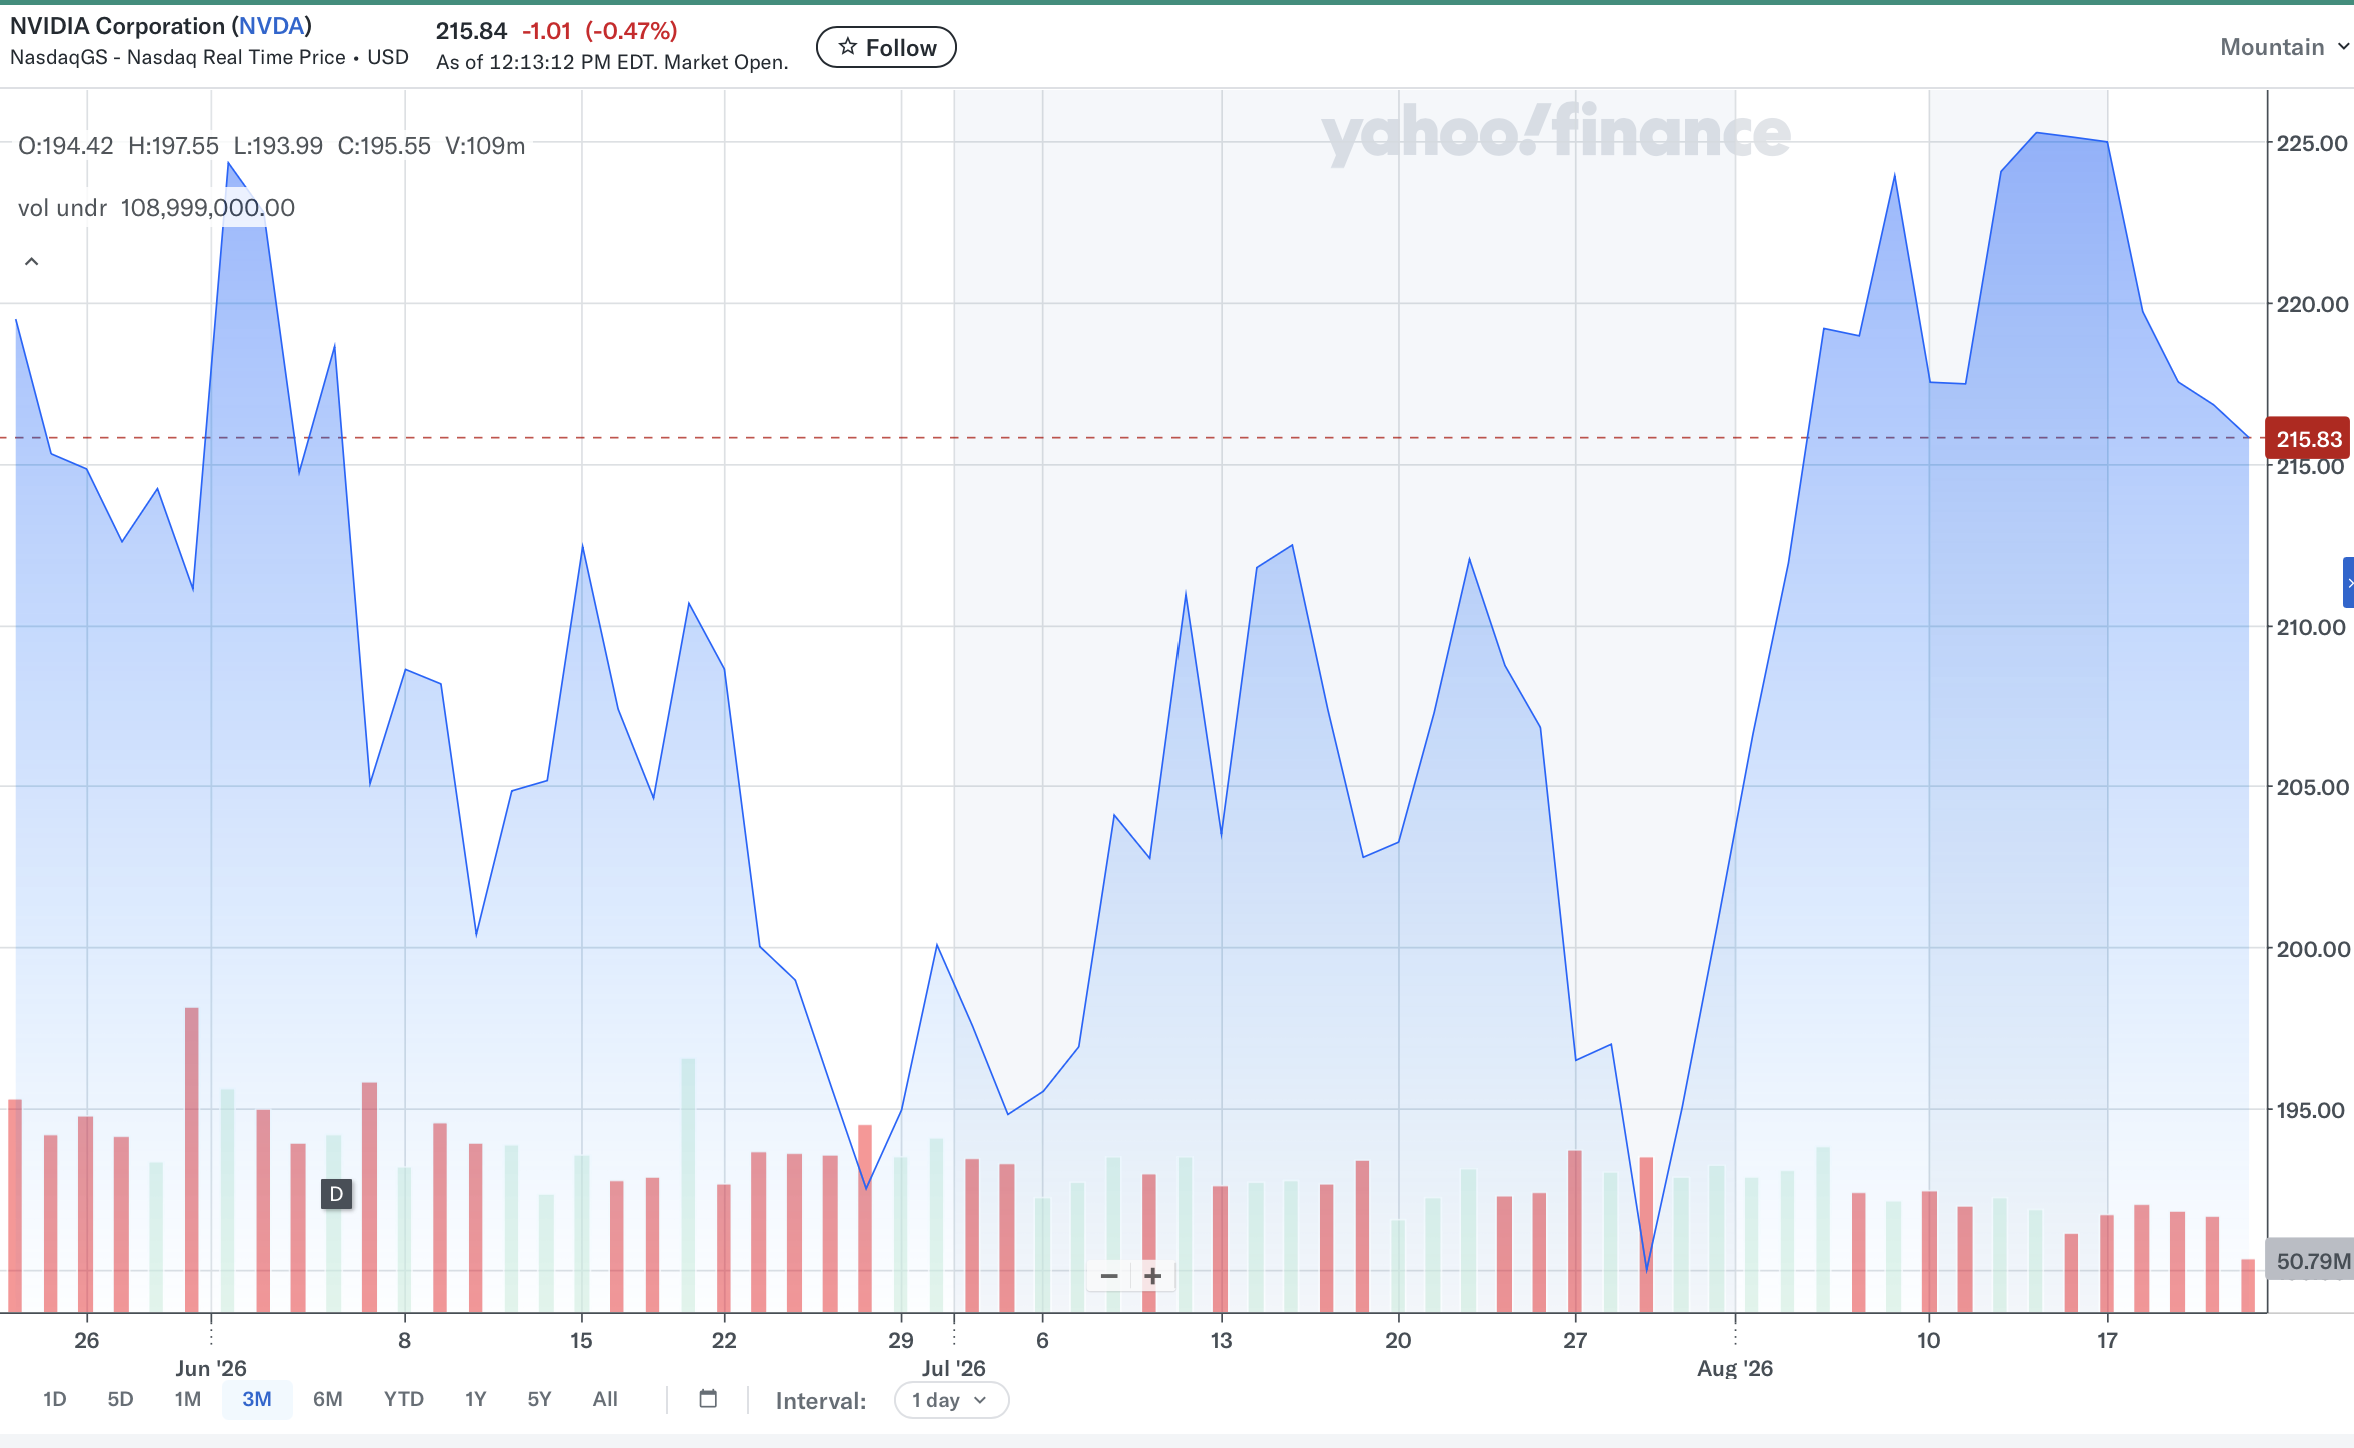Open the calendar date range picker
Viewport: 2354px width, 1448px height.
(708, 1399)
